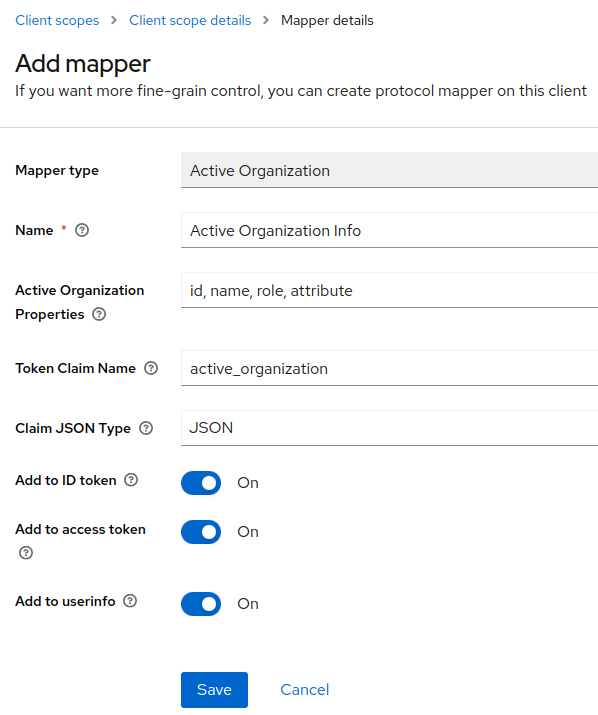This screenshot has width=598, height=715.
Task: Cancel adding the mapper
Action: [x=305, y=689]
